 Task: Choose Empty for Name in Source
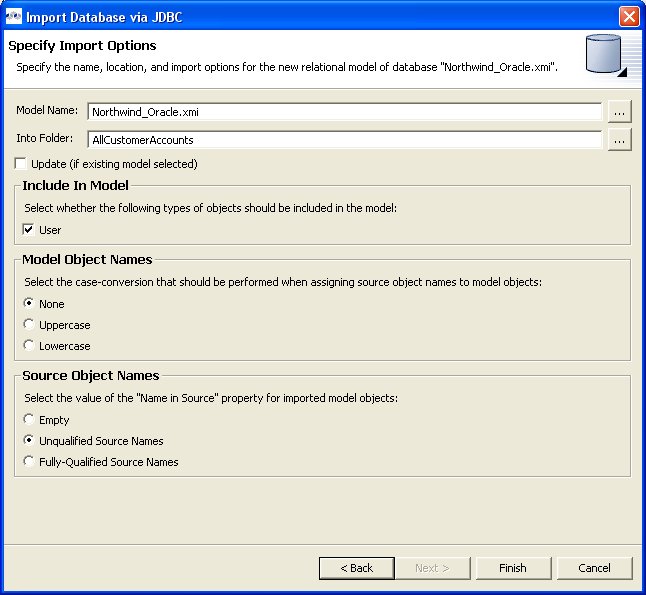point(29,420)
